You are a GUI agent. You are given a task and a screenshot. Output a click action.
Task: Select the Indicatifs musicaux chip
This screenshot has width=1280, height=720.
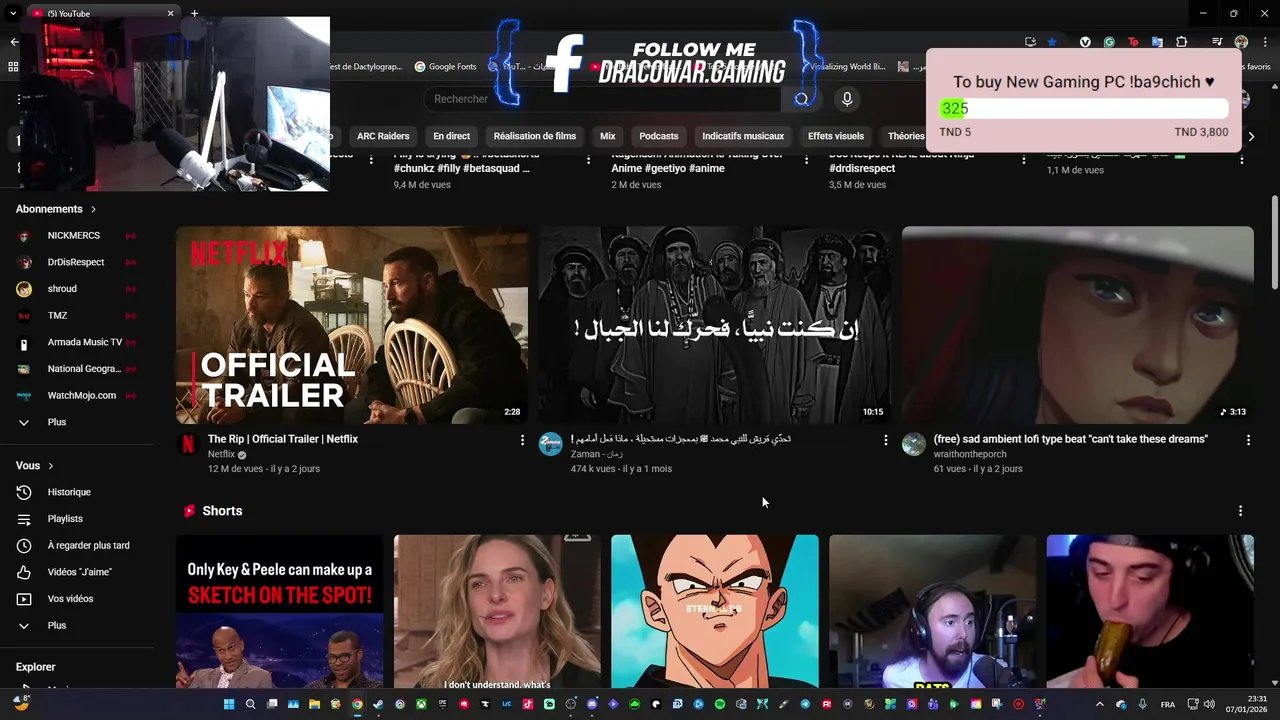[x=743, y=136]
